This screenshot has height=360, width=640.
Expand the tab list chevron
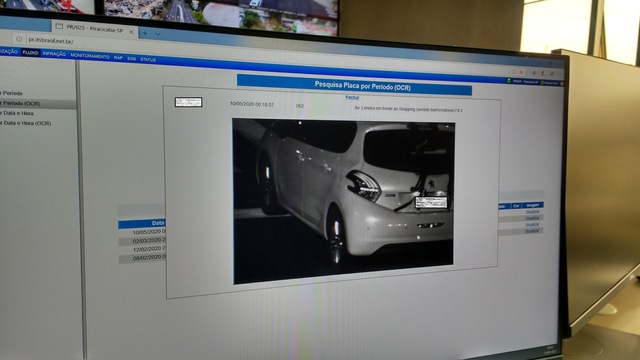[x=158, y=34]
